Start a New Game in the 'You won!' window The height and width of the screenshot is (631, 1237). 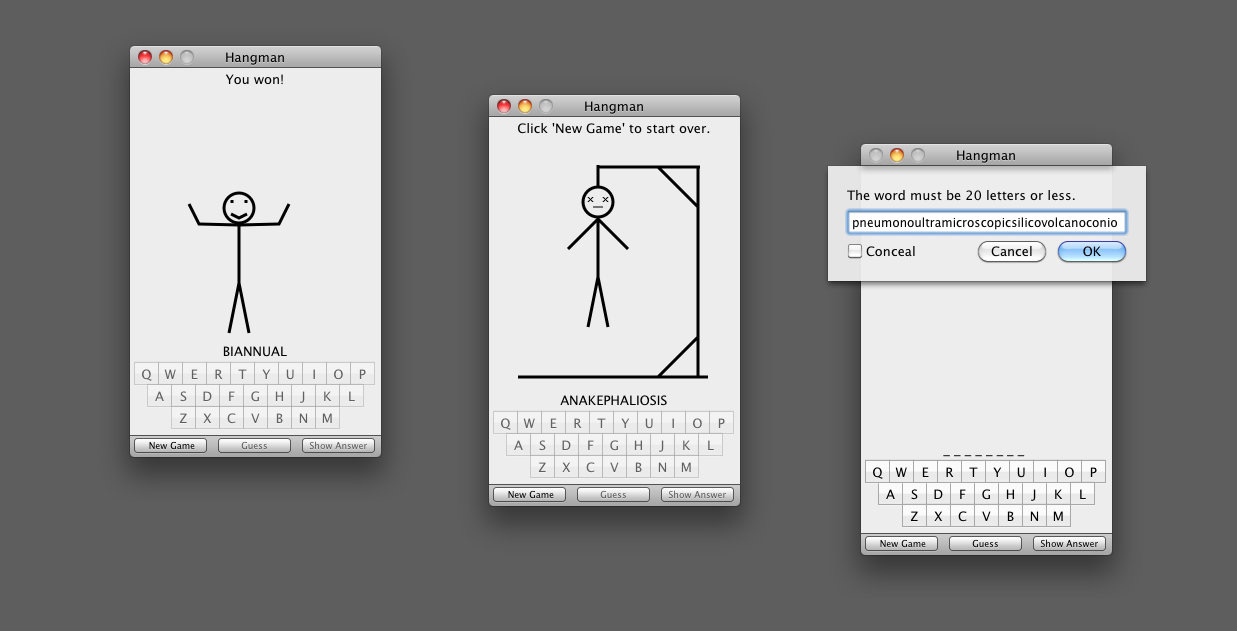coord(172,446)
